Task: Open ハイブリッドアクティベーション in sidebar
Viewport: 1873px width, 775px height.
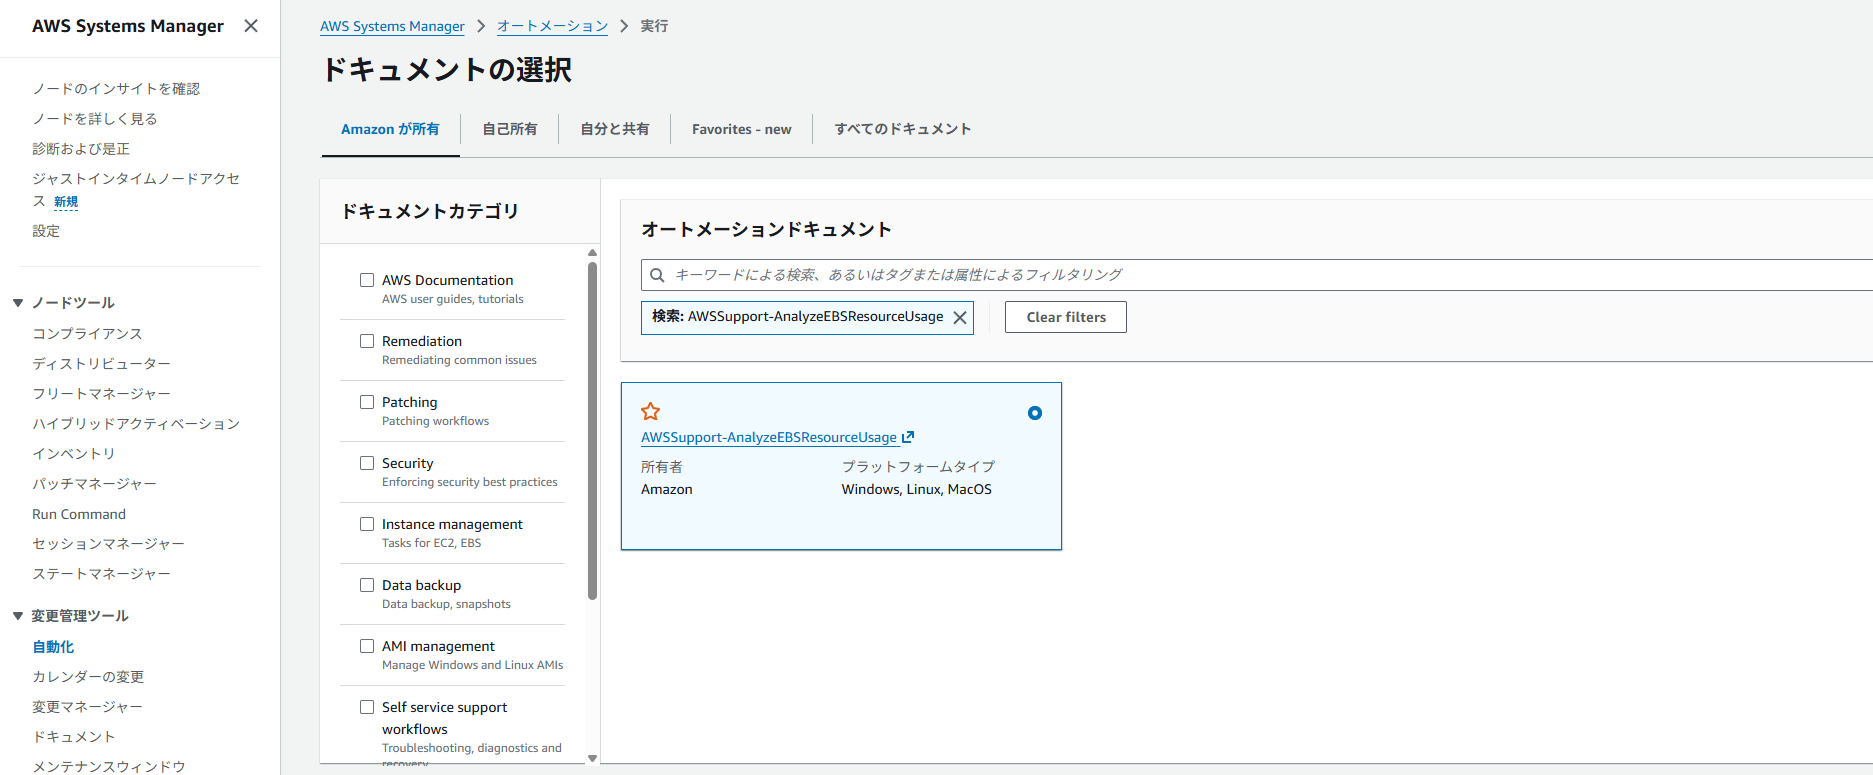Action: click(x=136, y=424)
